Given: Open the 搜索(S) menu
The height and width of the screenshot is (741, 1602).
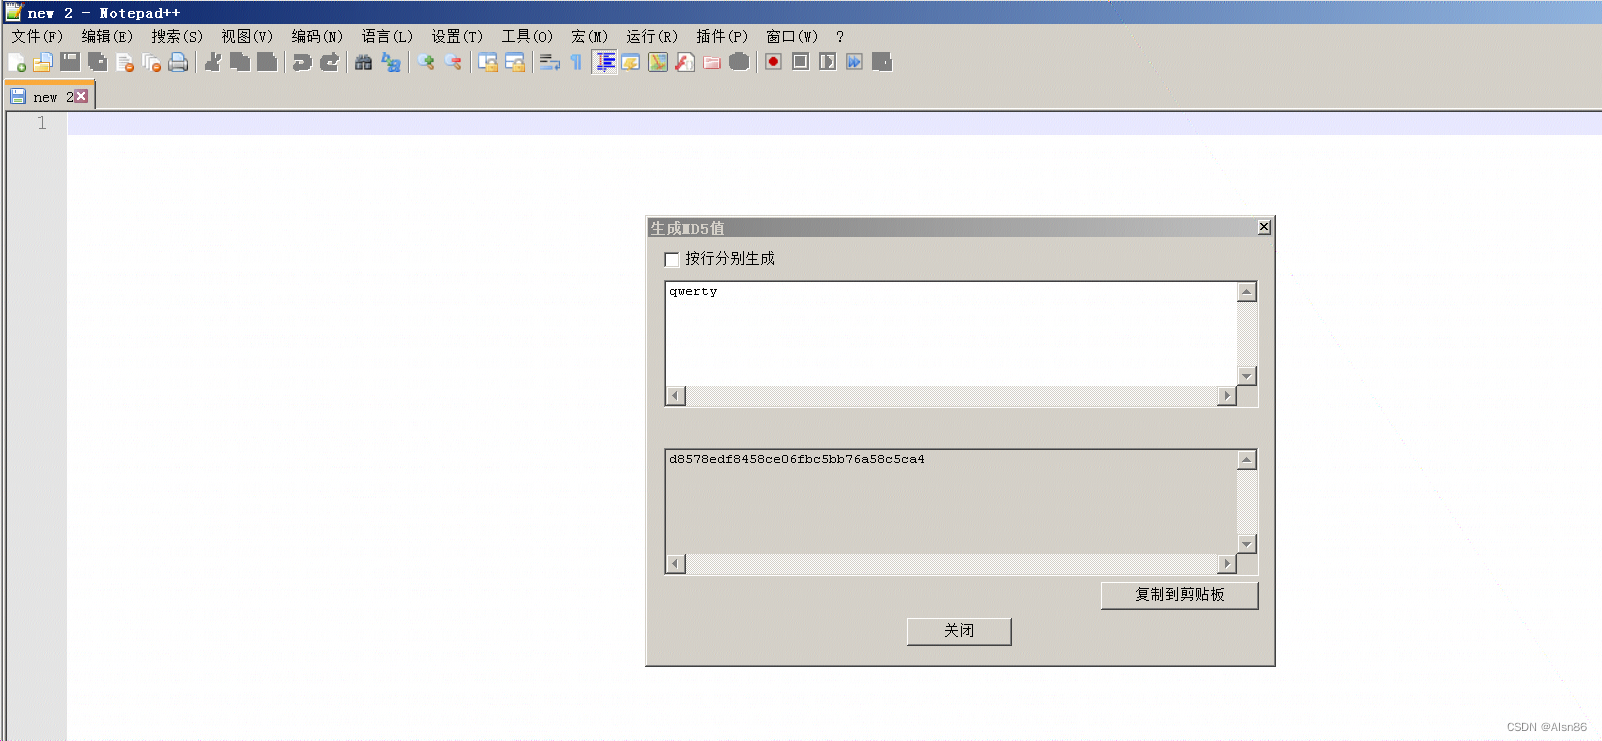Looking at the screenshot, I should click(177, 36).
